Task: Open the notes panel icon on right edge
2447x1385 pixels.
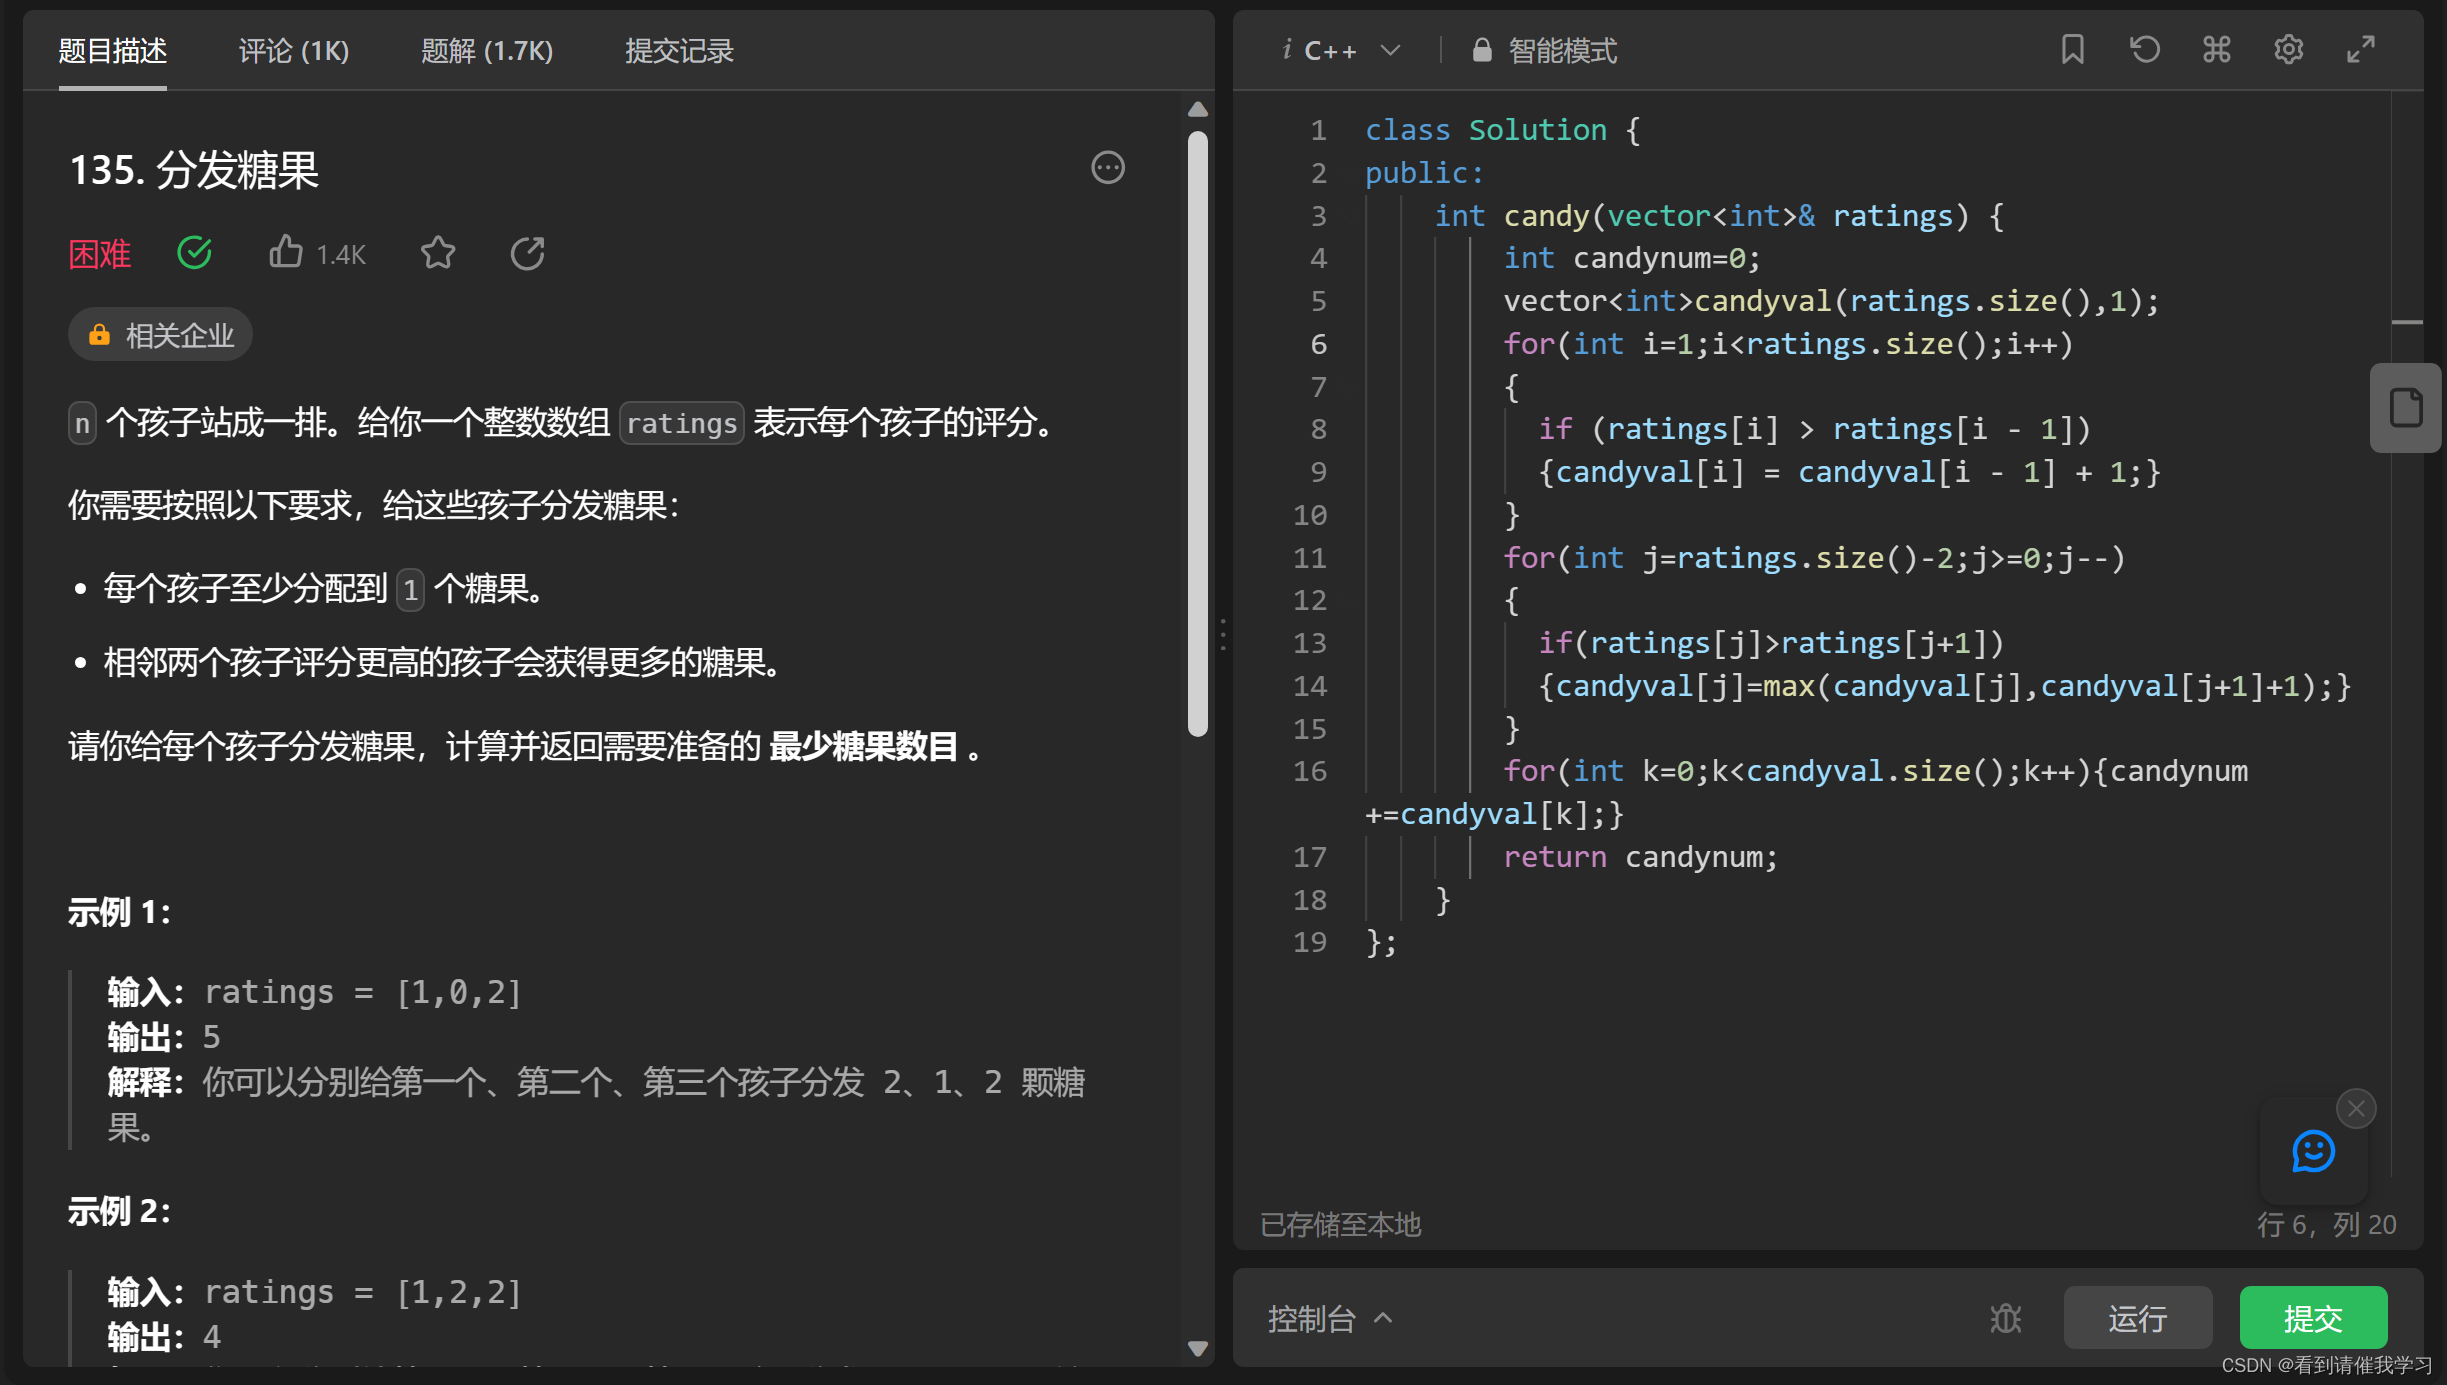Action: pyautogui.click(x=2405, y=408)
